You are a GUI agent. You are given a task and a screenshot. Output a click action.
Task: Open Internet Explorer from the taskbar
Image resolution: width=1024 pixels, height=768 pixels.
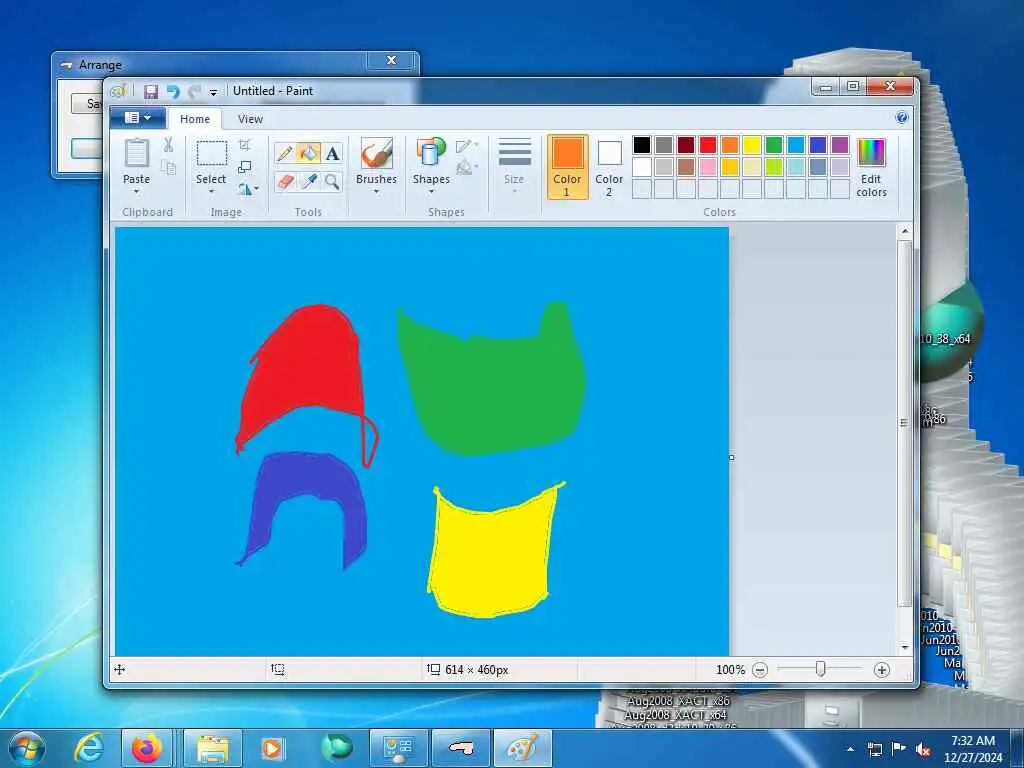88,748
